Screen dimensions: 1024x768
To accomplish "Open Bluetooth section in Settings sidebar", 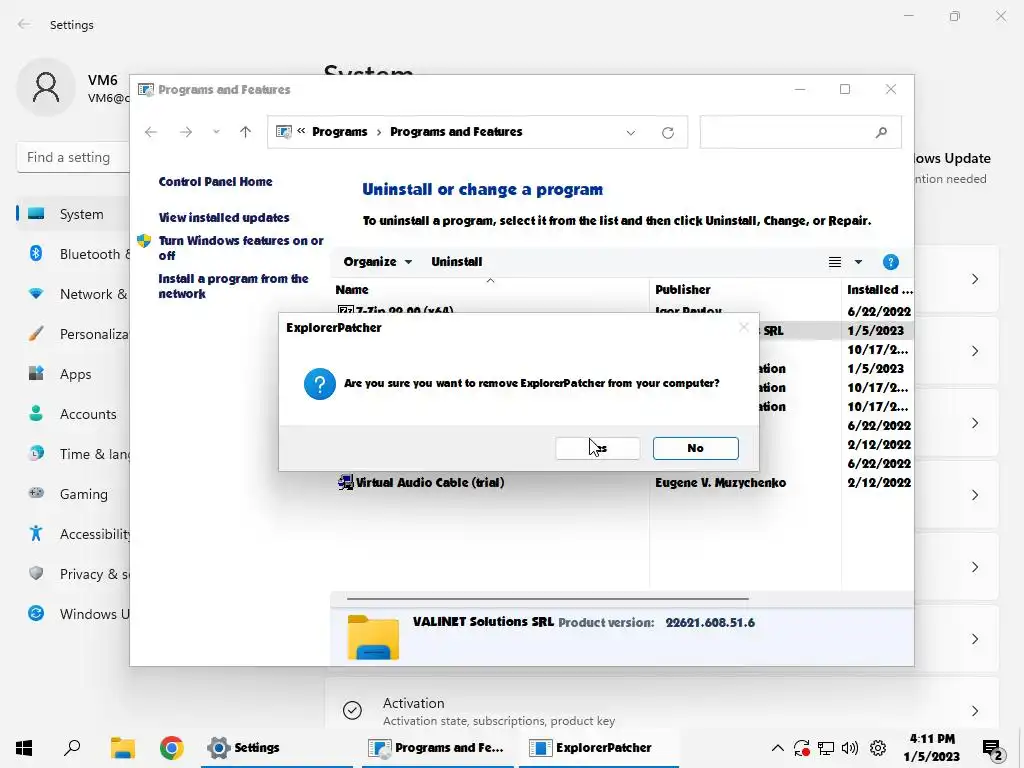I will (x=73, y=254).
